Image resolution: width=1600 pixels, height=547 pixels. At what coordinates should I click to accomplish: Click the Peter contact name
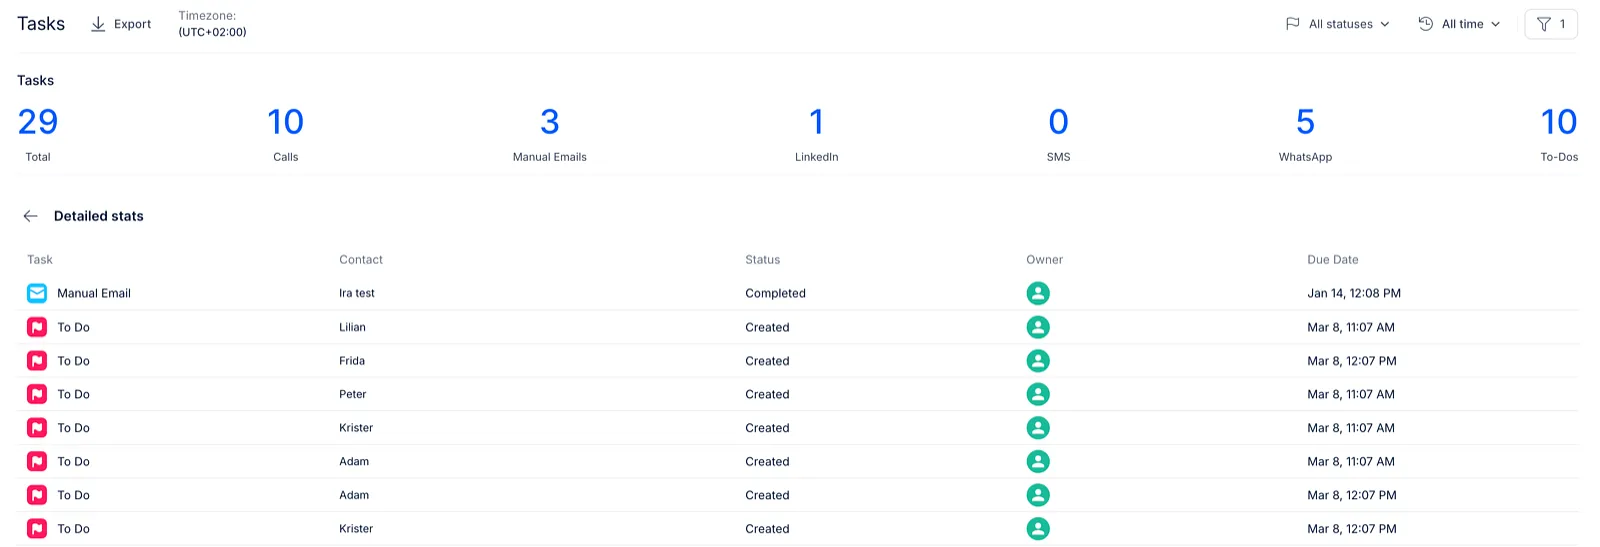353,394
